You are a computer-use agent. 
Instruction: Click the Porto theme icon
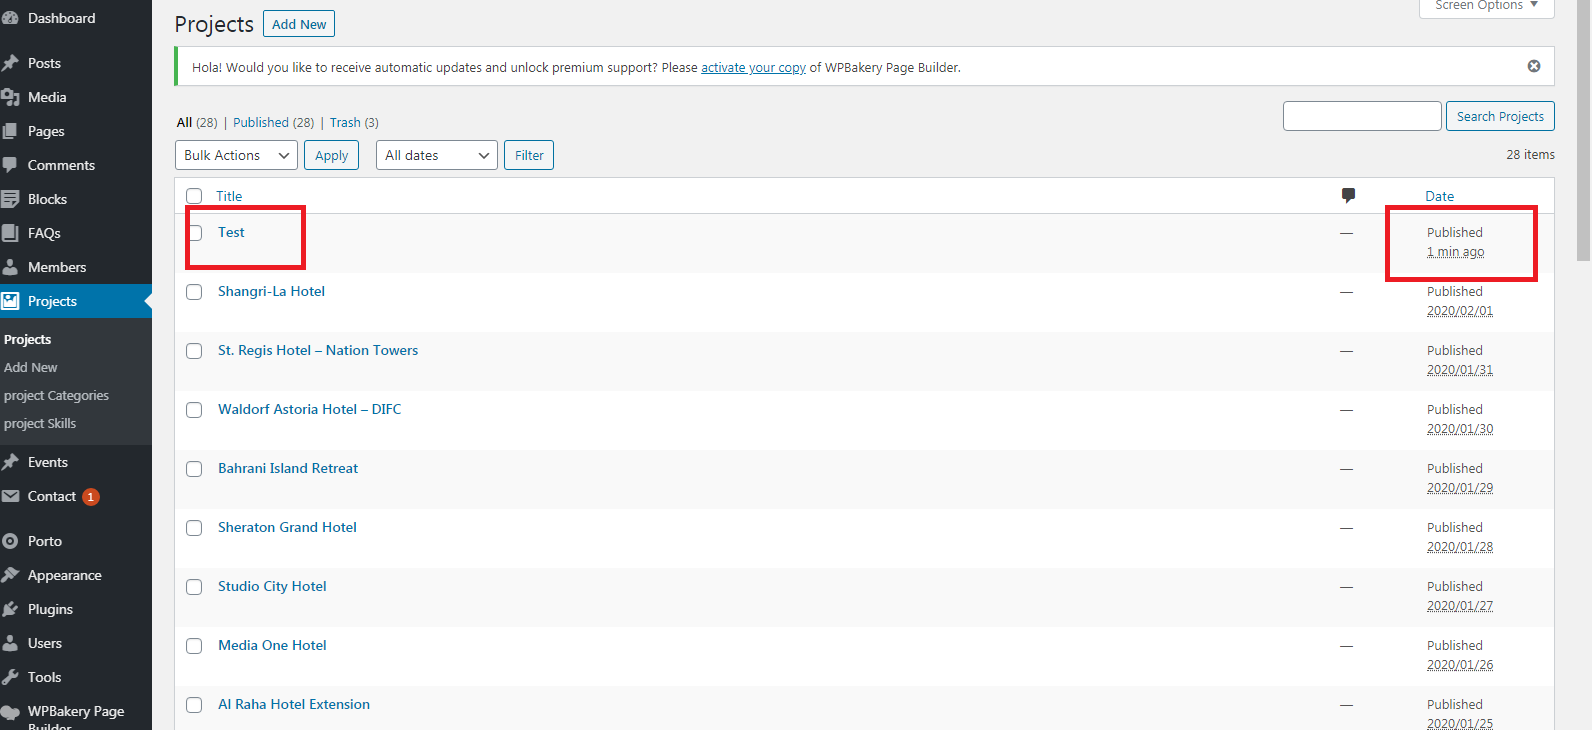click(10, 541)
